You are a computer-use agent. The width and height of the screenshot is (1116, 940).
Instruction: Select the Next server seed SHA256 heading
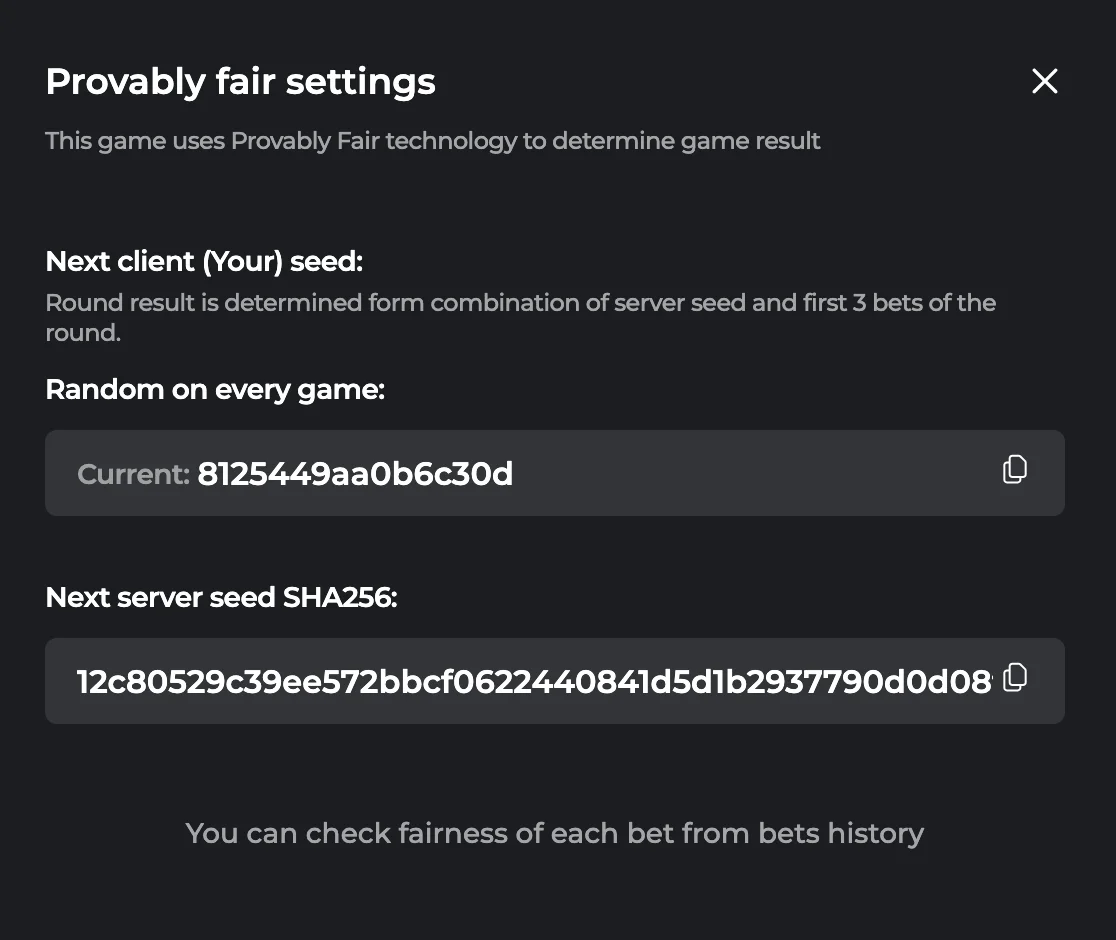[222, 597]
